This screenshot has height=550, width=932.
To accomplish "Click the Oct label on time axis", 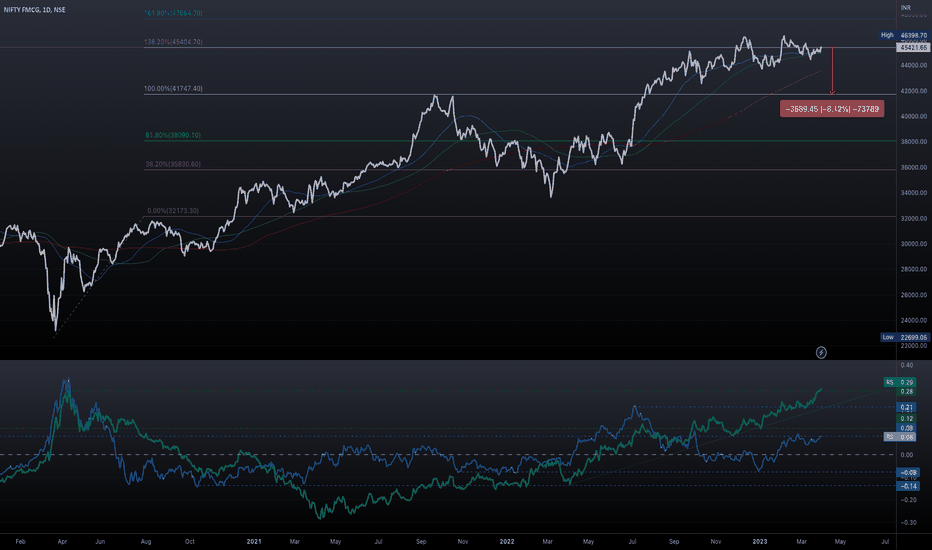I will (x=190, y=542).
